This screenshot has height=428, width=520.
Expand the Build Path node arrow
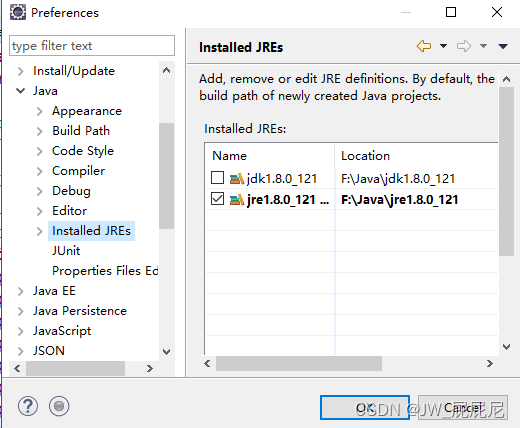coord(40,131)
